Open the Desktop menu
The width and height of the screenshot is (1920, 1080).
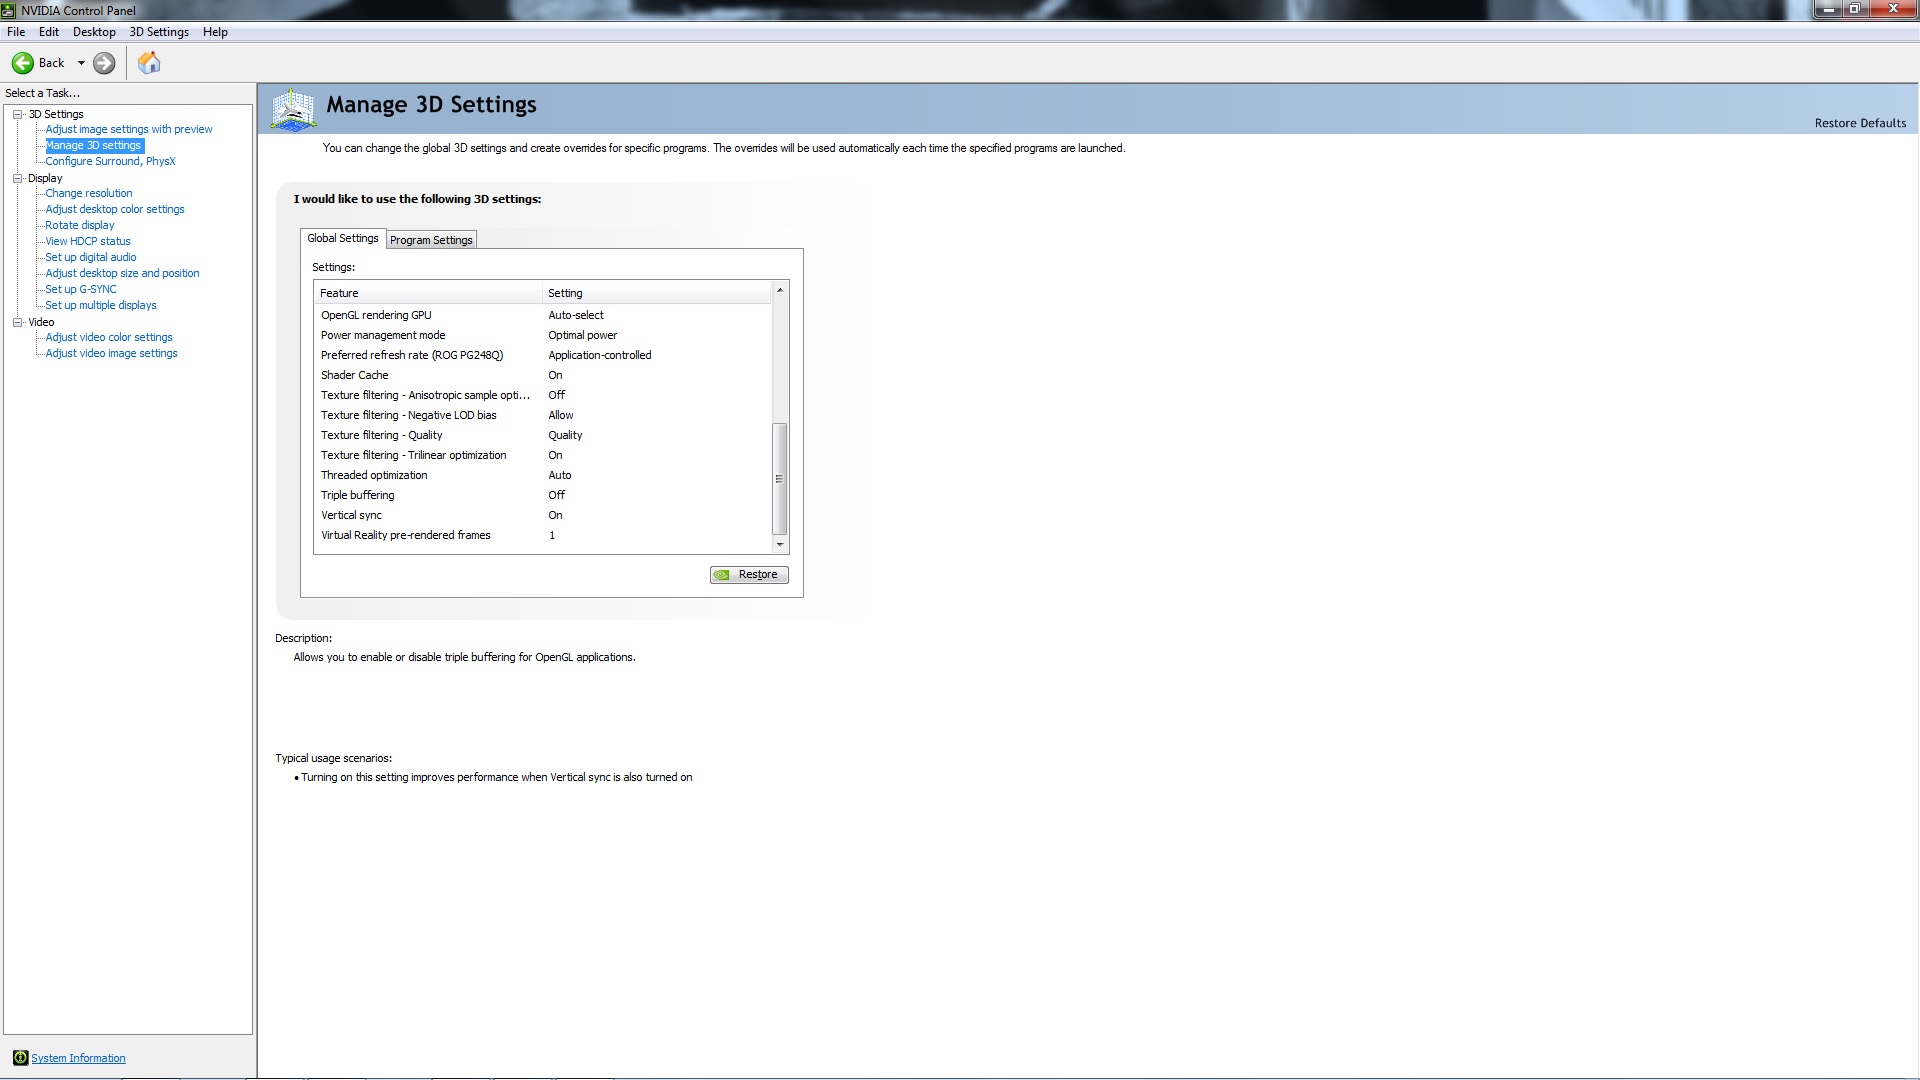coord(94,32)
